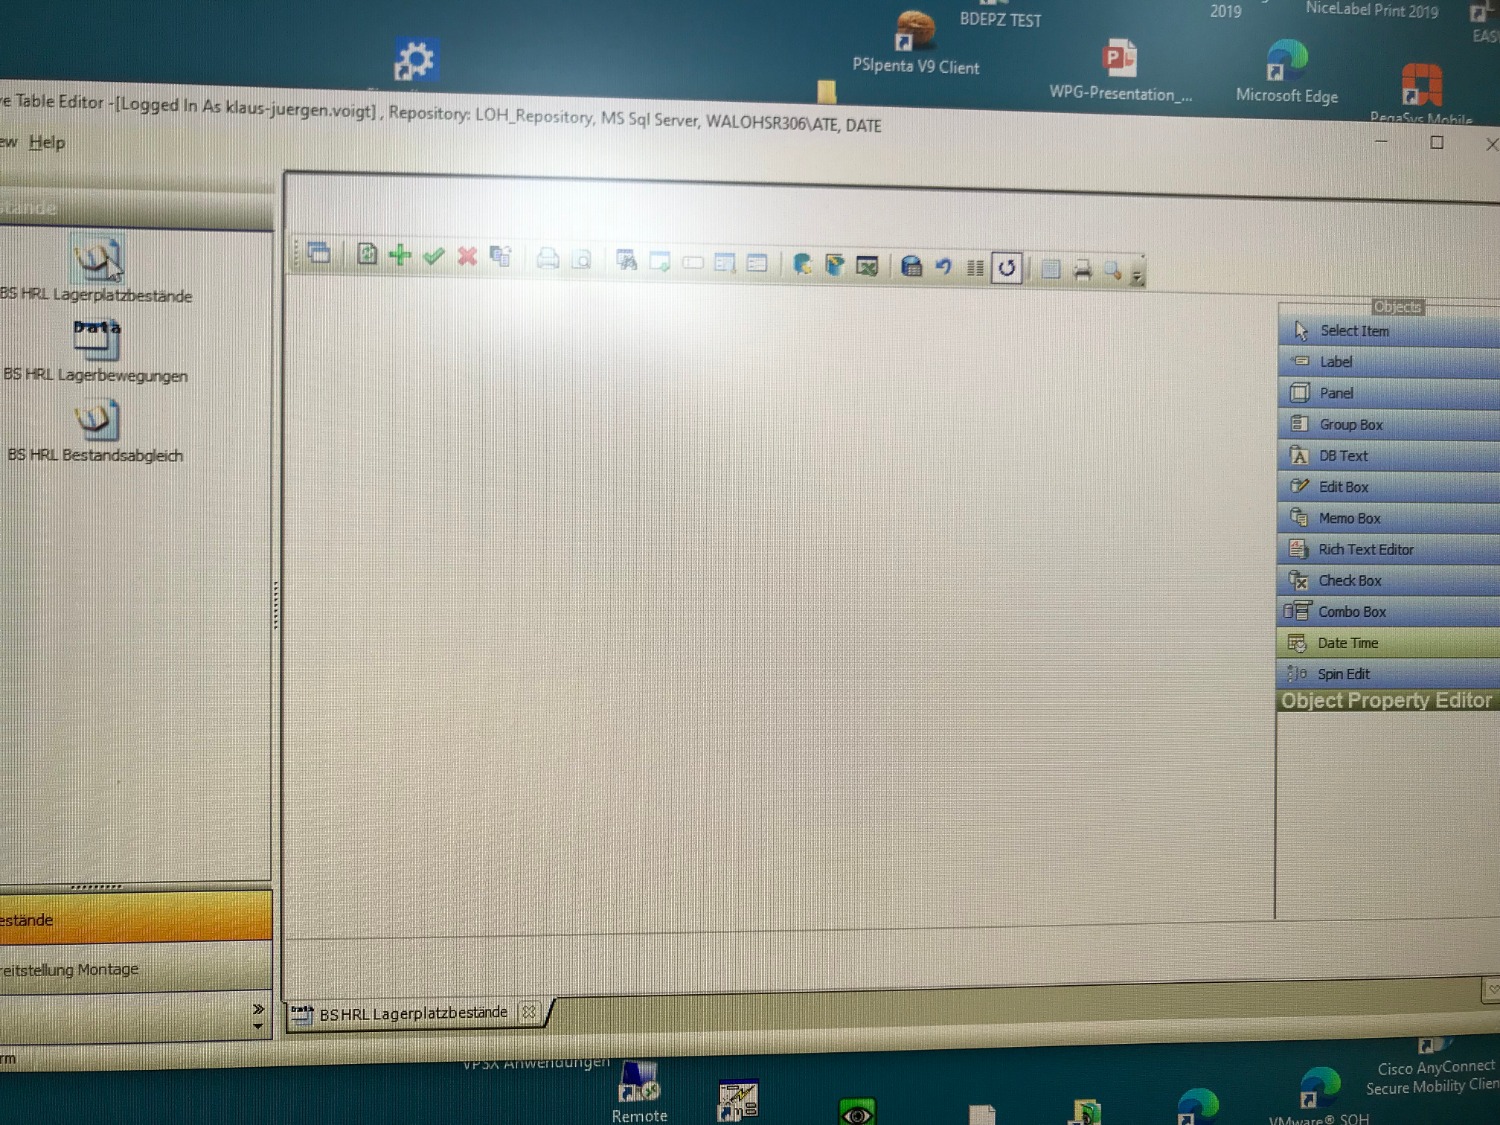
Task: Open the green eye desktop icon
Action: (857, 1112)
